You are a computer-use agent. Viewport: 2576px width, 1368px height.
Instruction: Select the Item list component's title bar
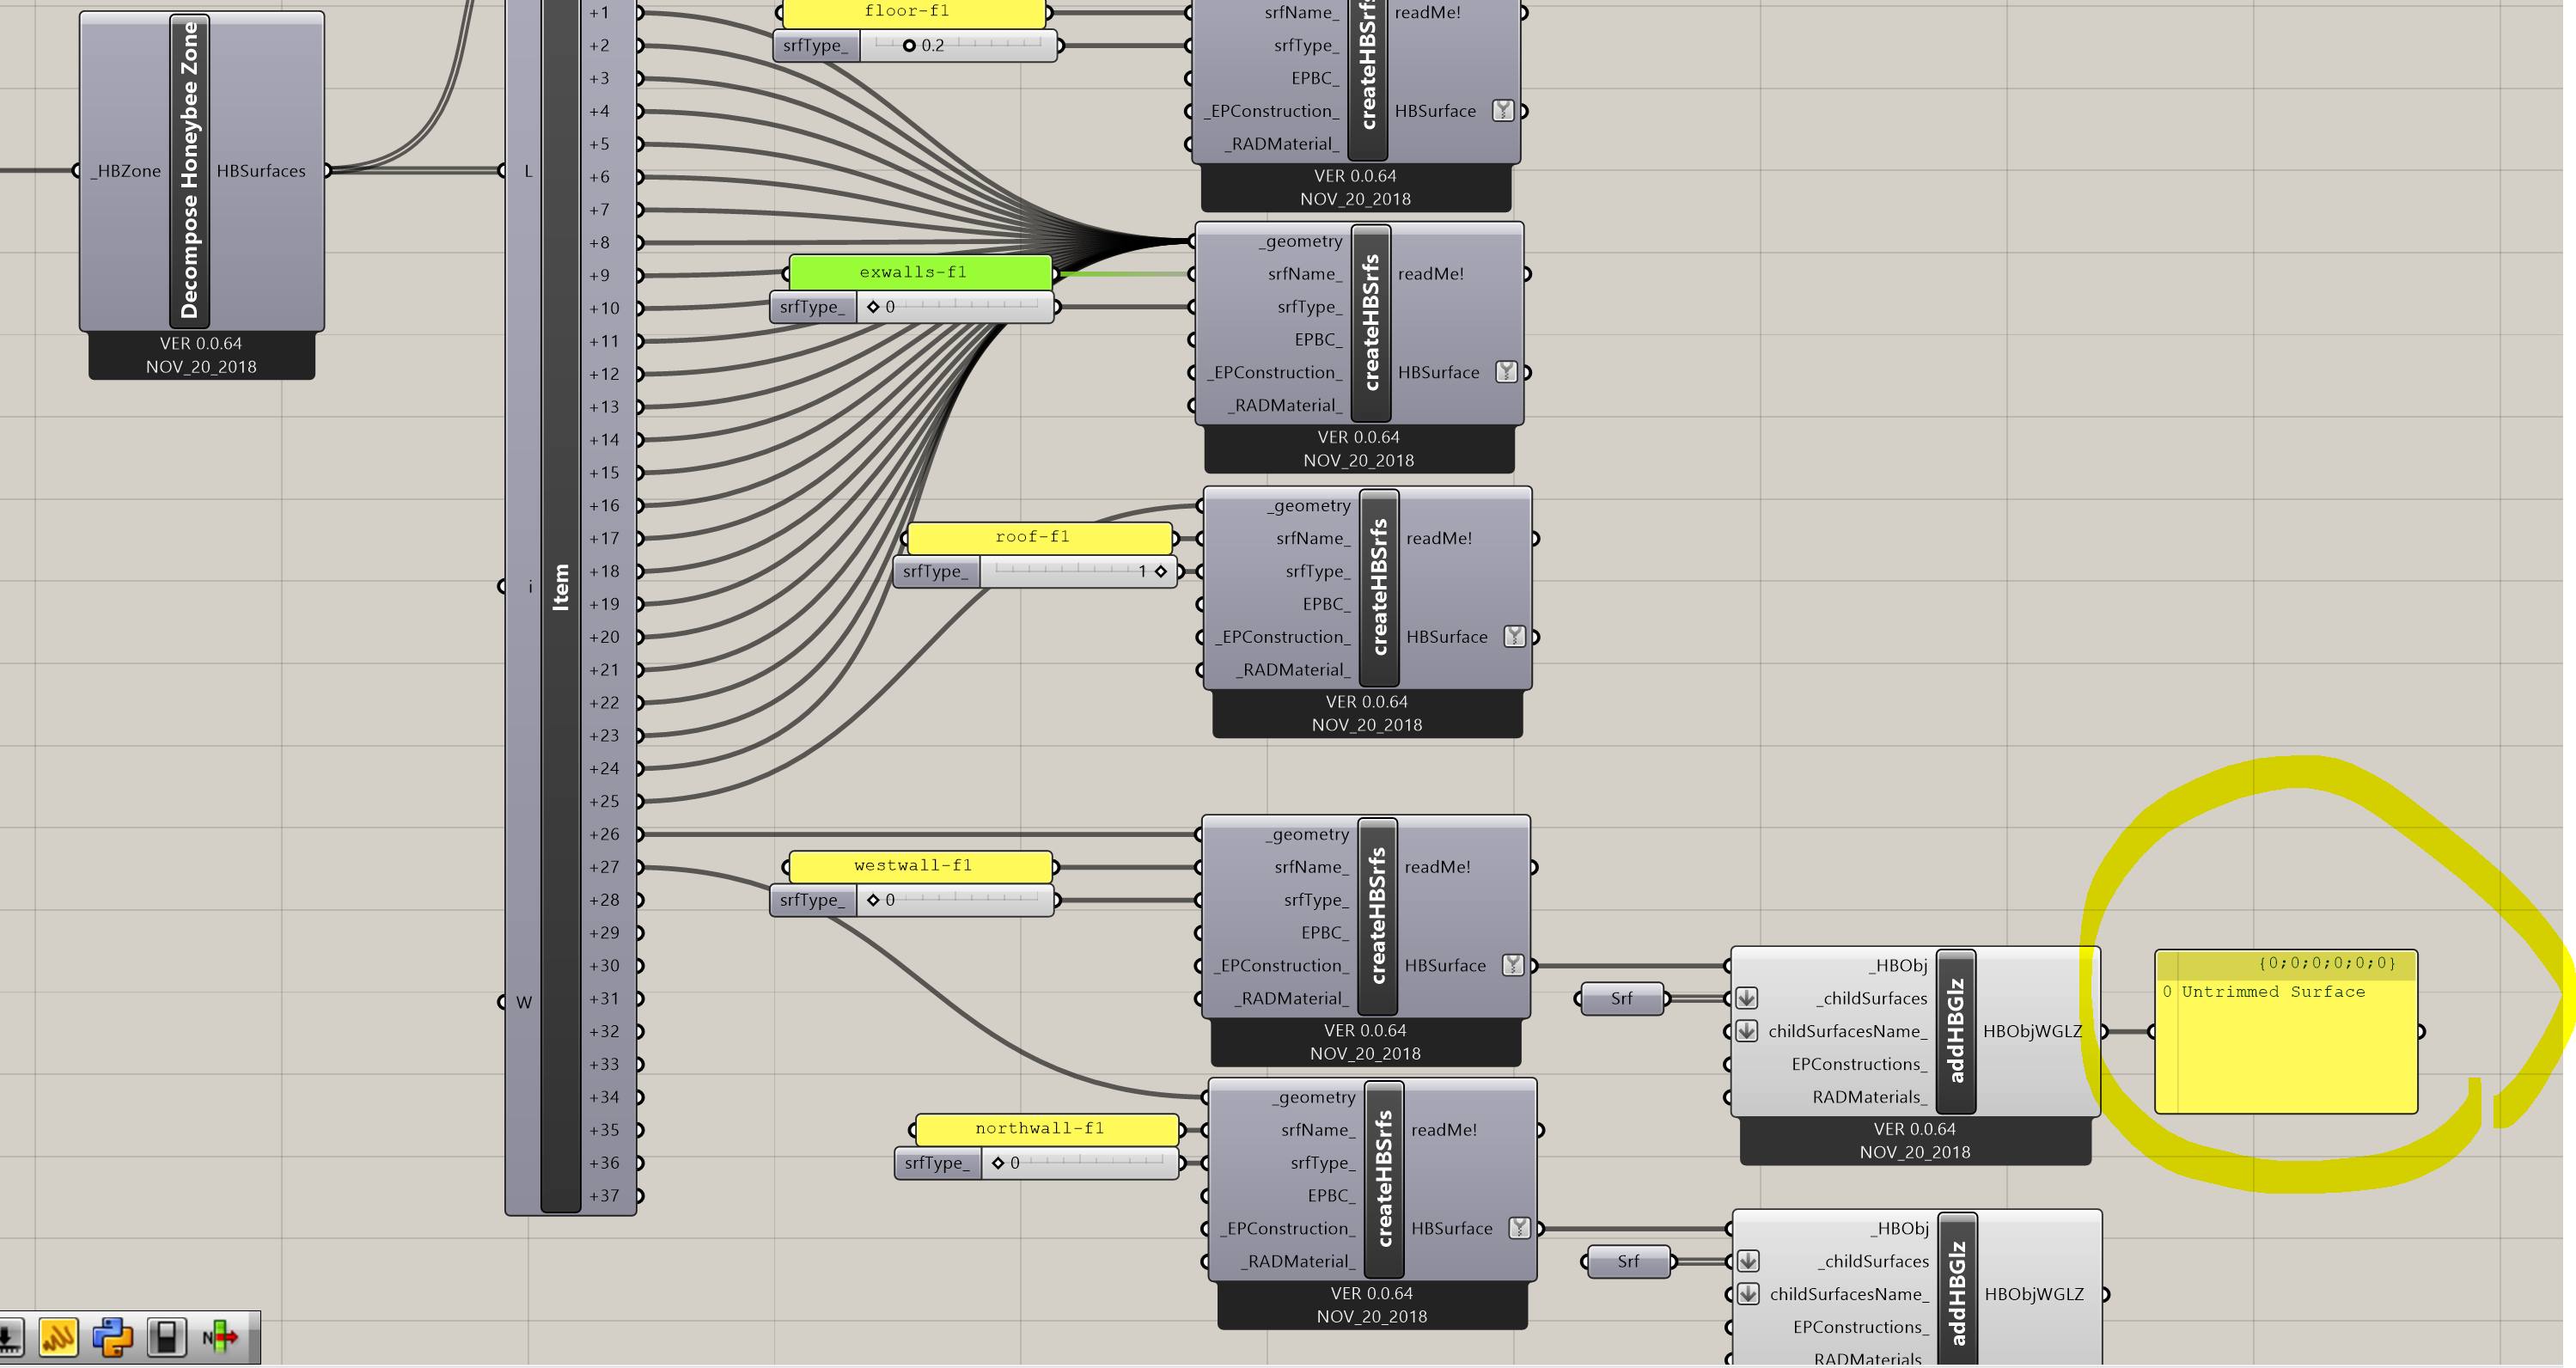560,587
